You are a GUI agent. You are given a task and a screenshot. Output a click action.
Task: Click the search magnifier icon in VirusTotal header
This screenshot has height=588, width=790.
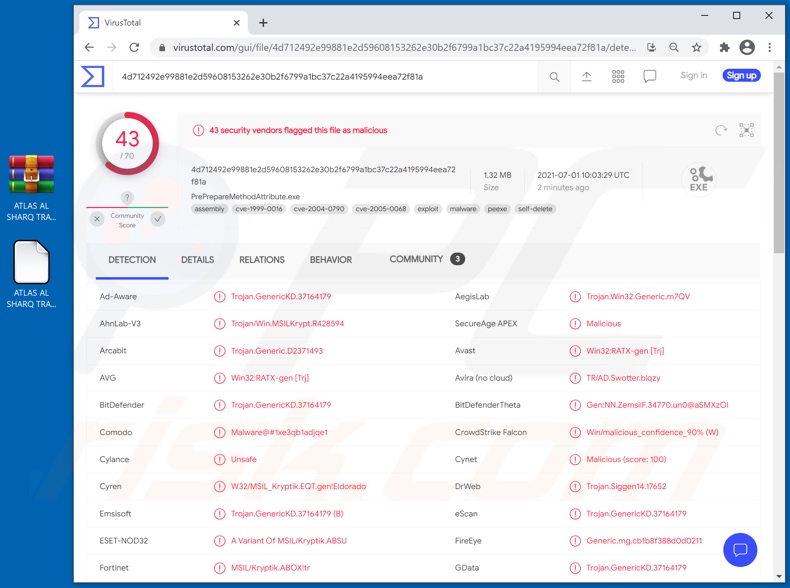click(554, 77)
